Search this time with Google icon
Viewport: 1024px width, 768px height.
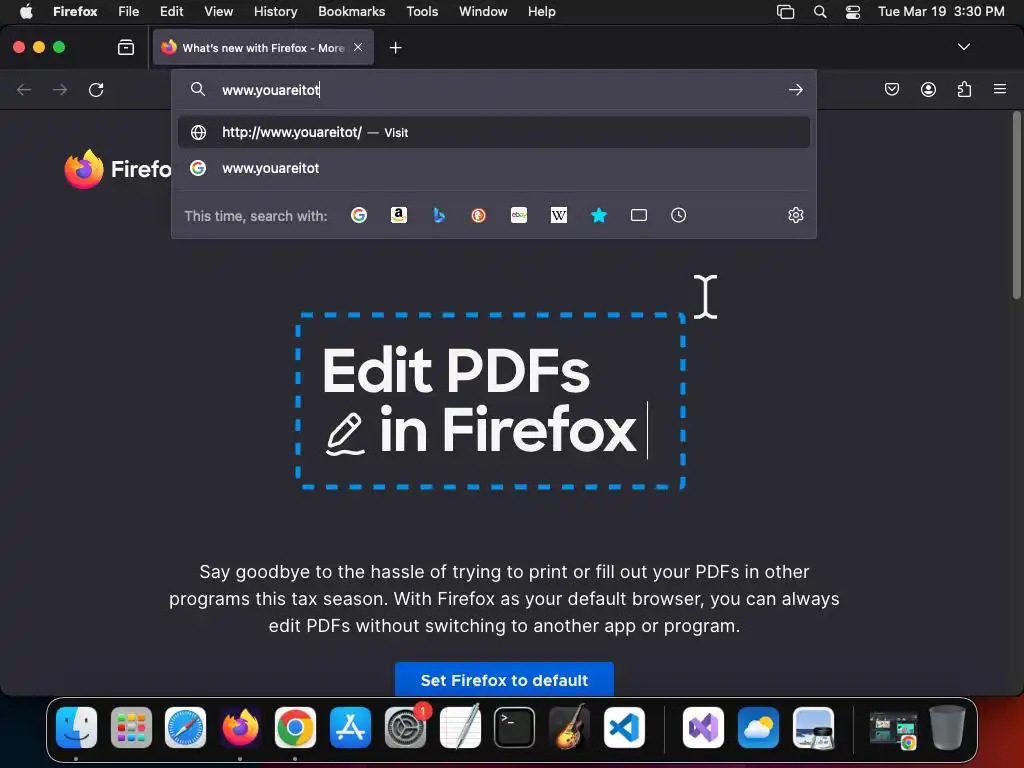click(359, 215)
